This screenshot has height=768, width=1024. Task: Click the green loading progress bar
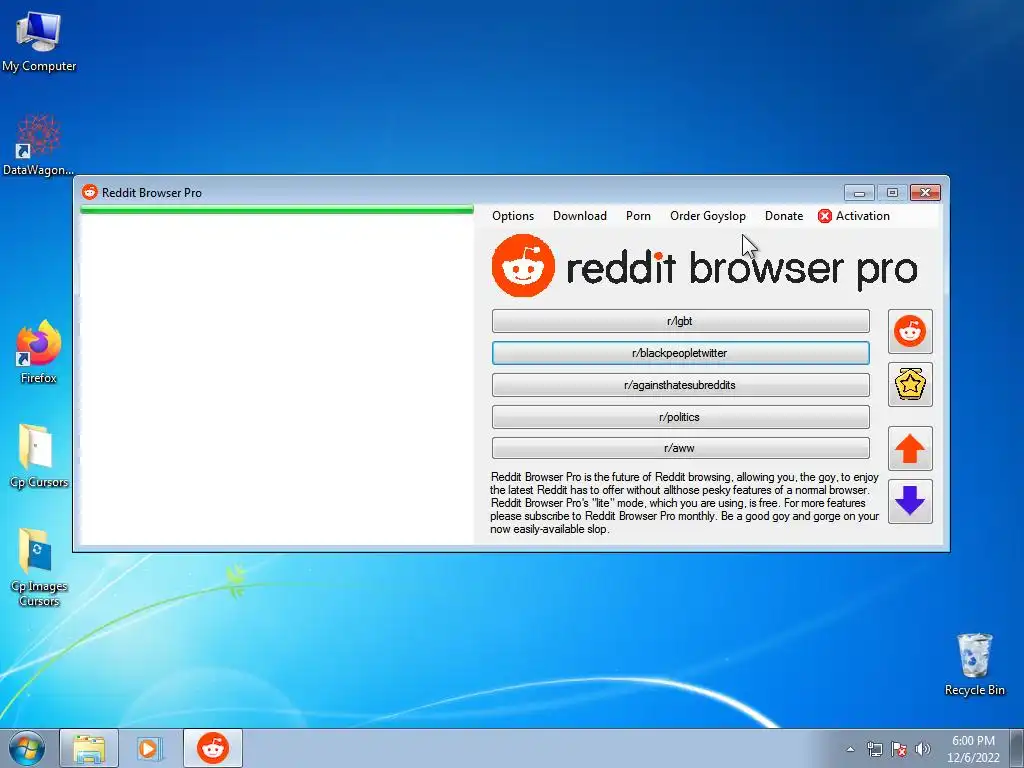tap(277, 210)
